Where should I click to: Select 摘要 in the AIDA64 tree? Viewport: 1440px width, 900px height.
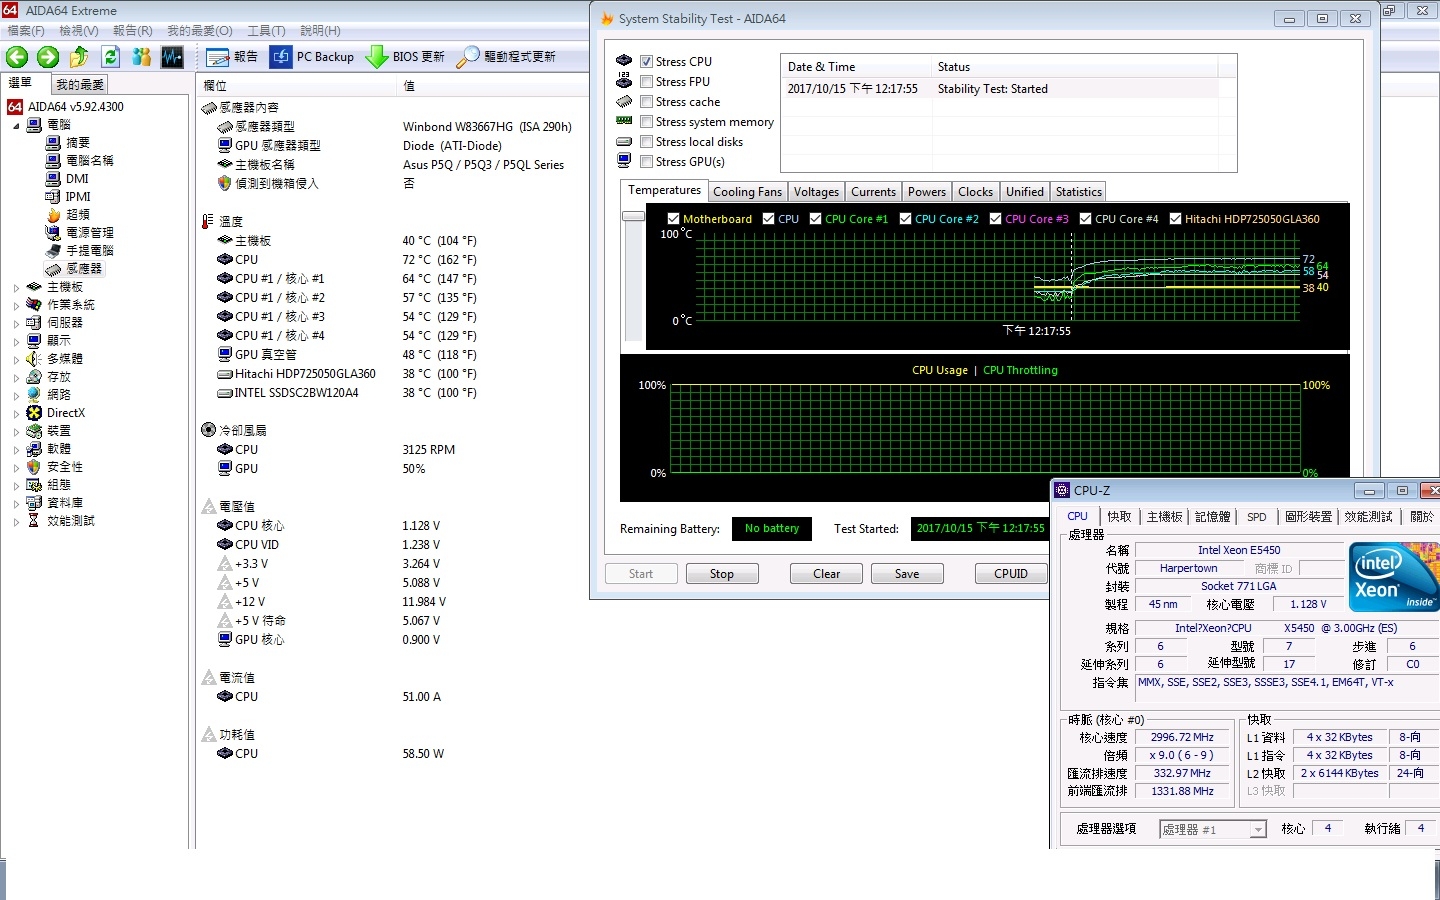(78, 143)
